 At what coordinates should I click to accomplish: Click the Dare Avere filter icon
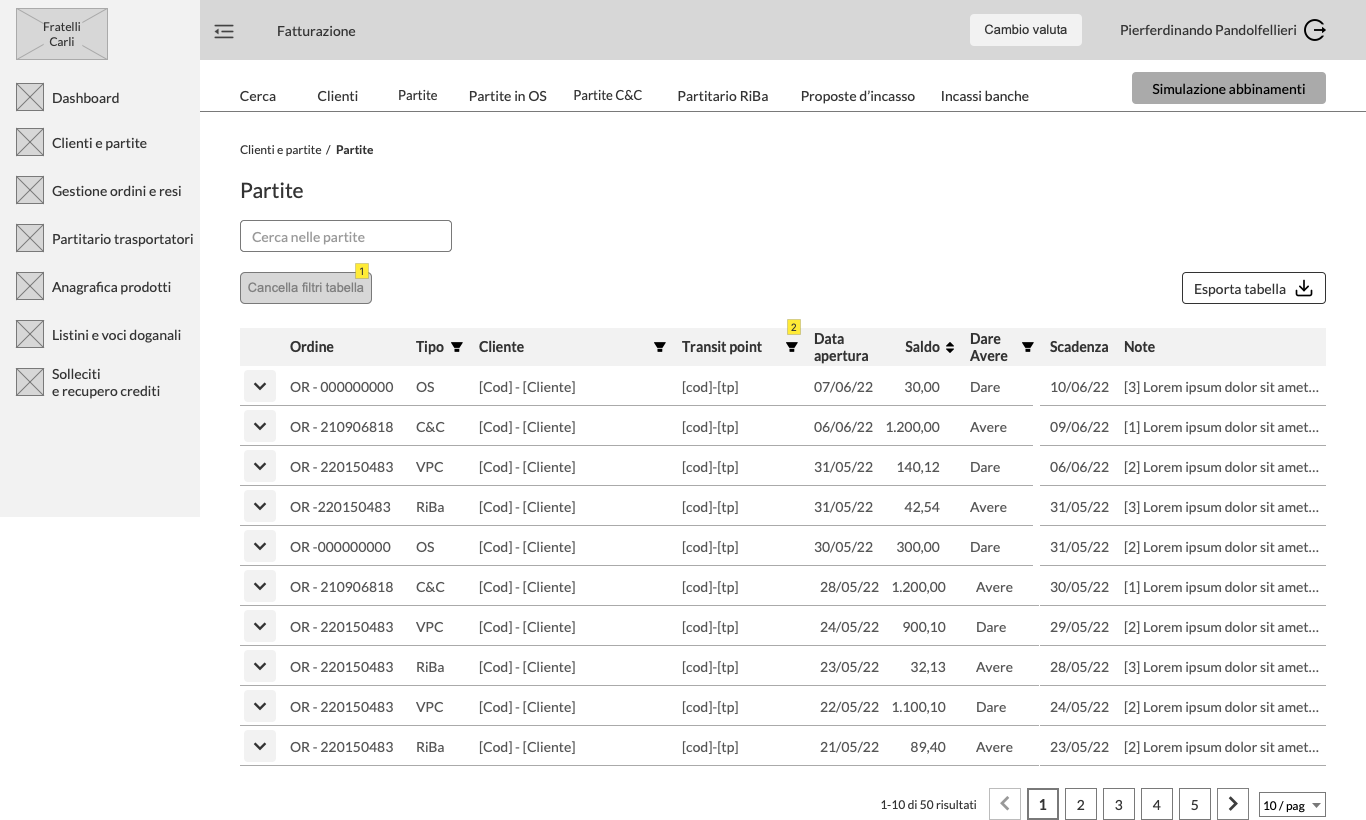[x=1027, y=347]
